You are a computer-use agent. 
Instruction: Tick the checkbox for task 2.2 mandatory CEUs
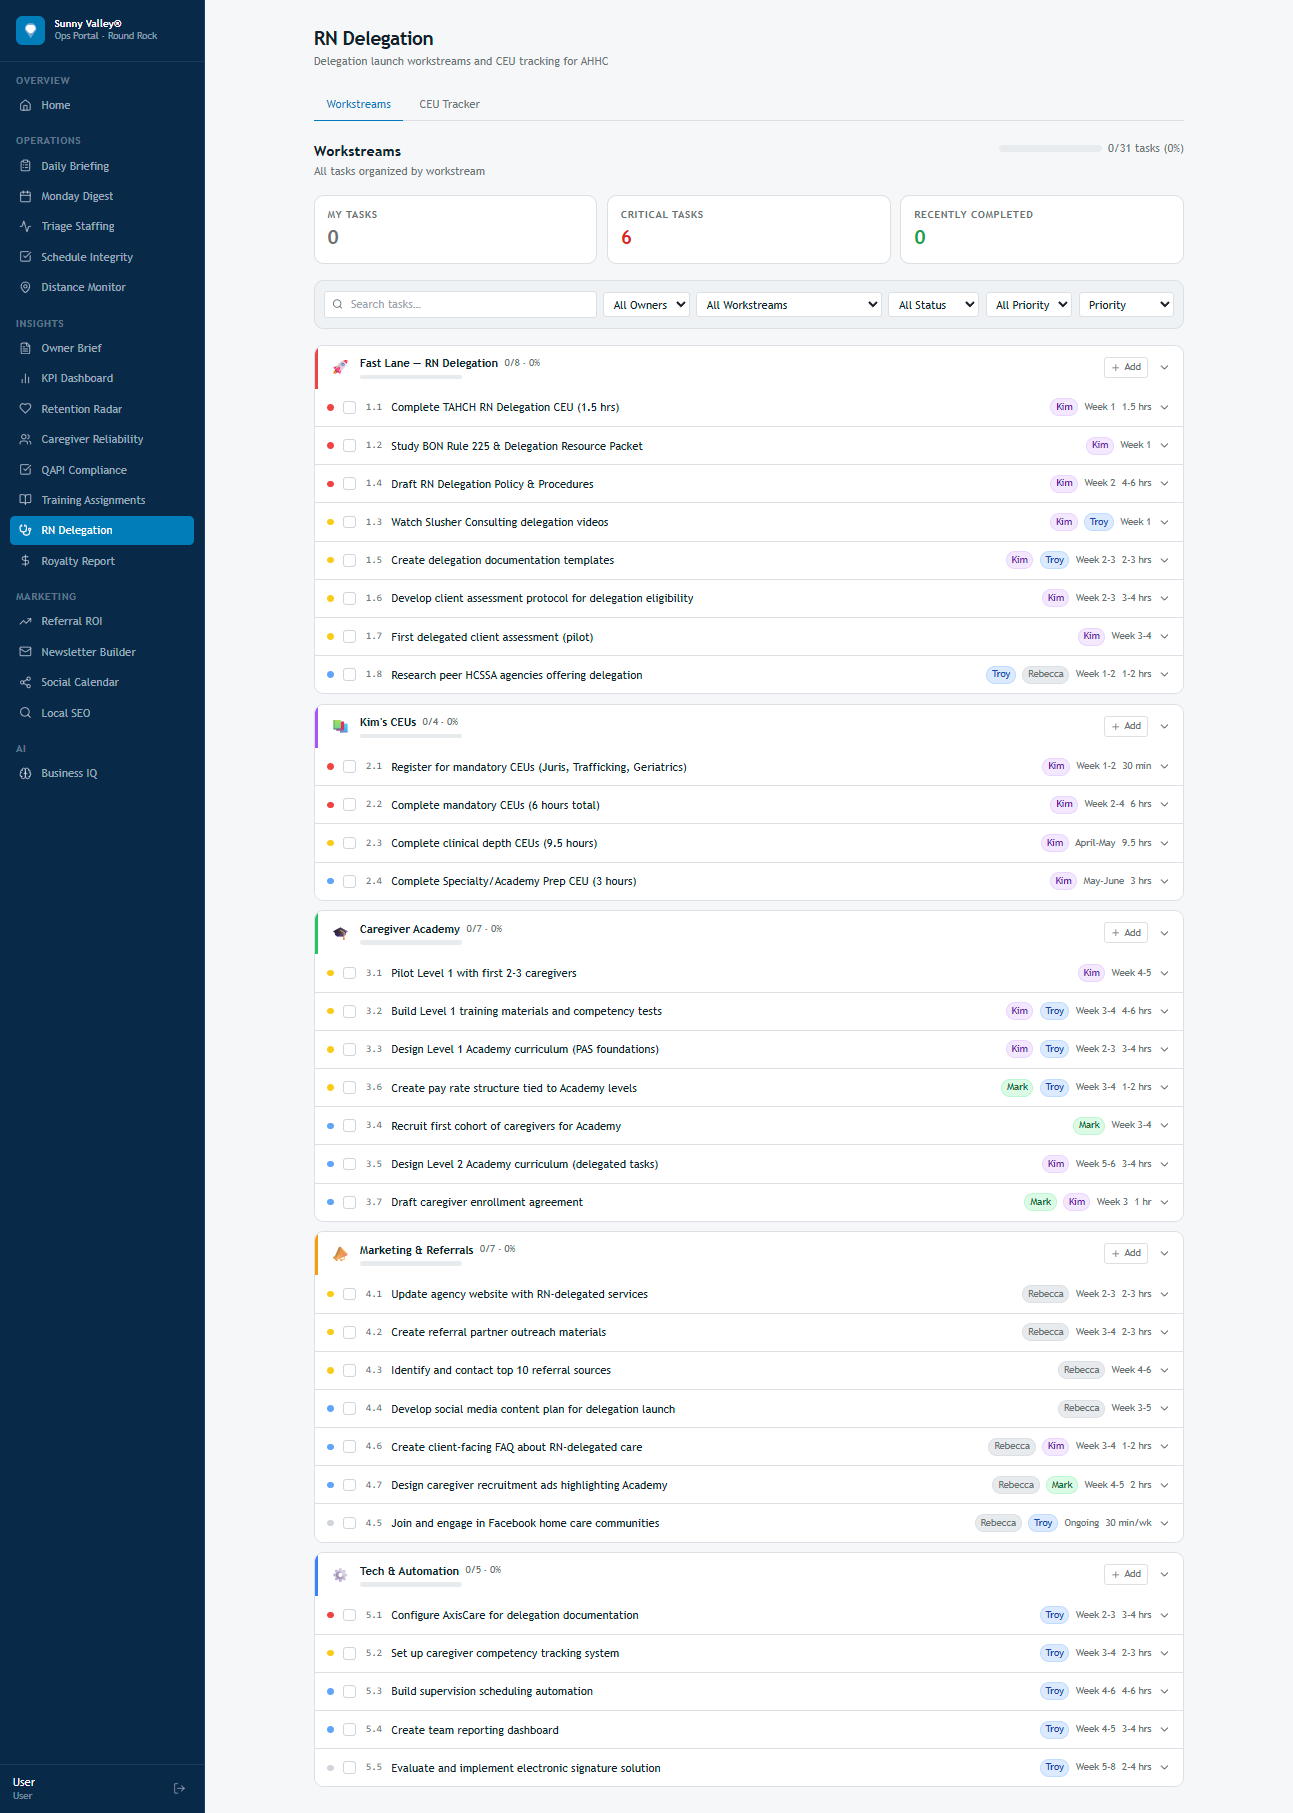click(349, 805)
